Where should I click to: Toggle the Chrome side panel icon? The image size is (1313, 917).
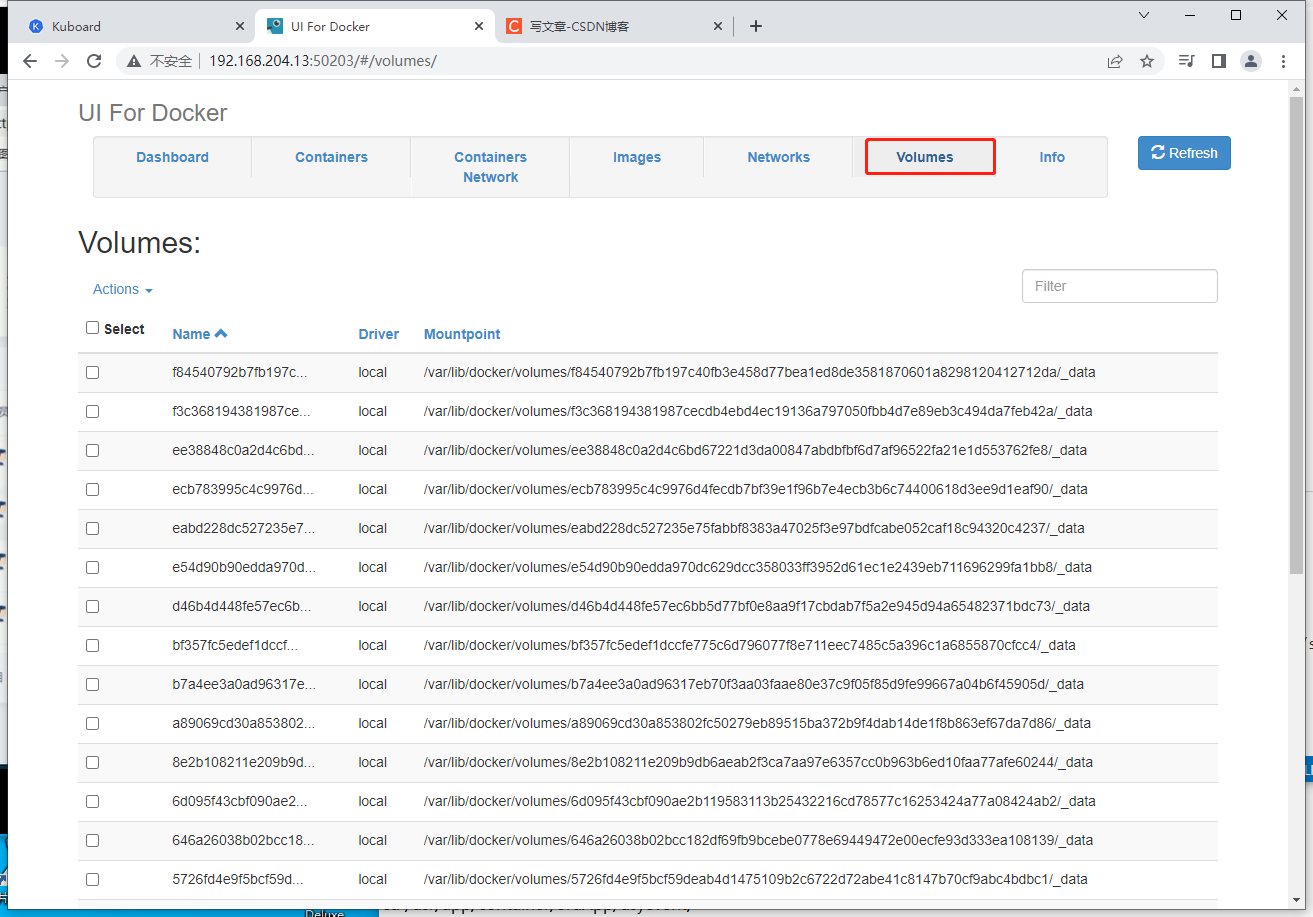[x=1218, y=61]
